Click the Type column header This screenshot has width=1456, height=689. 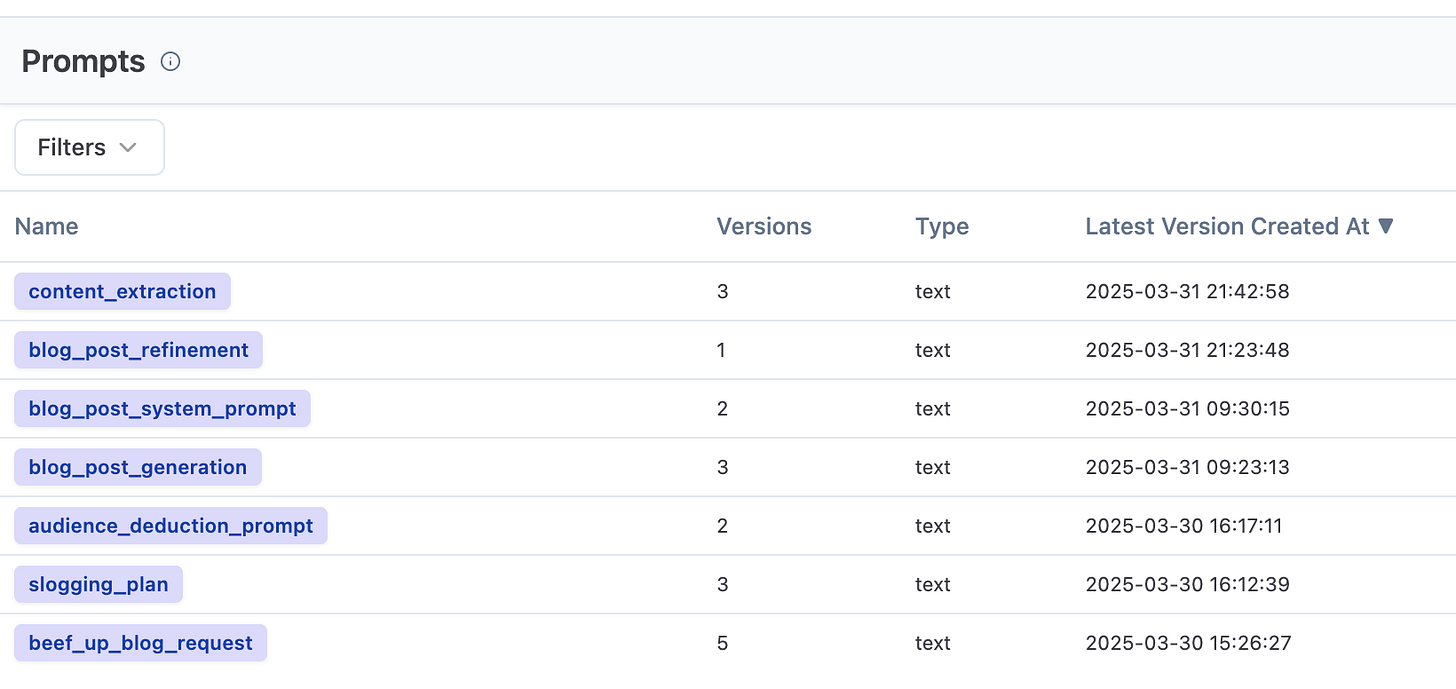click(942, 226)
